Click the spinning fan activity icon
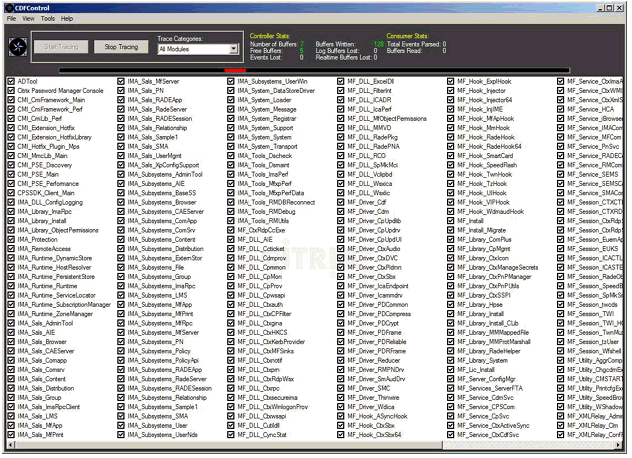The image size is (632, 458). tap(16, 46)
